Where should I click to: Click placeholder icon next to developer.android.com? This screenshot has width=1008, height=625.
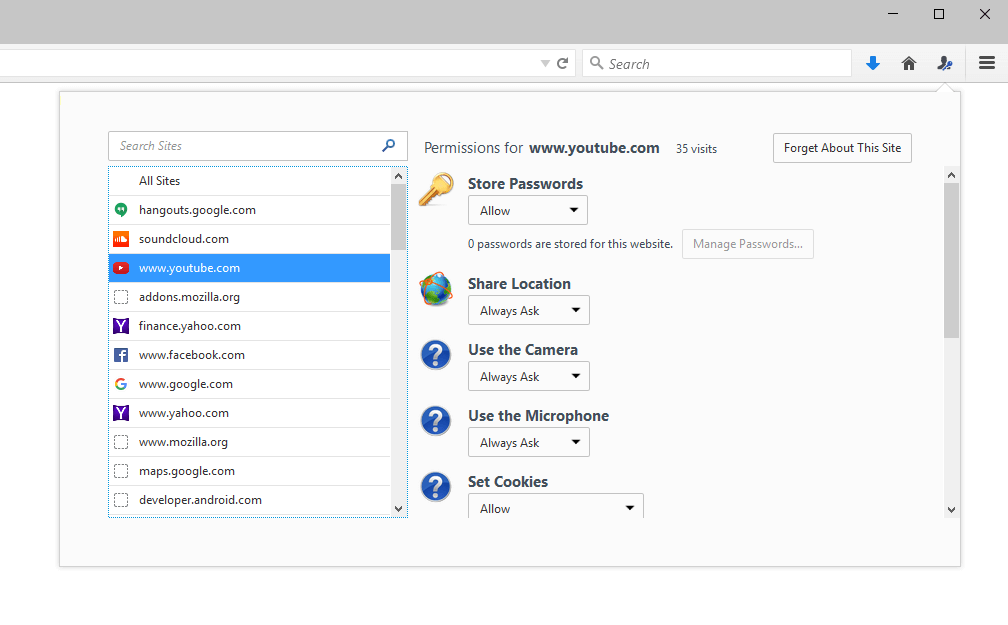pyautogui.click(x=121, y=500)
